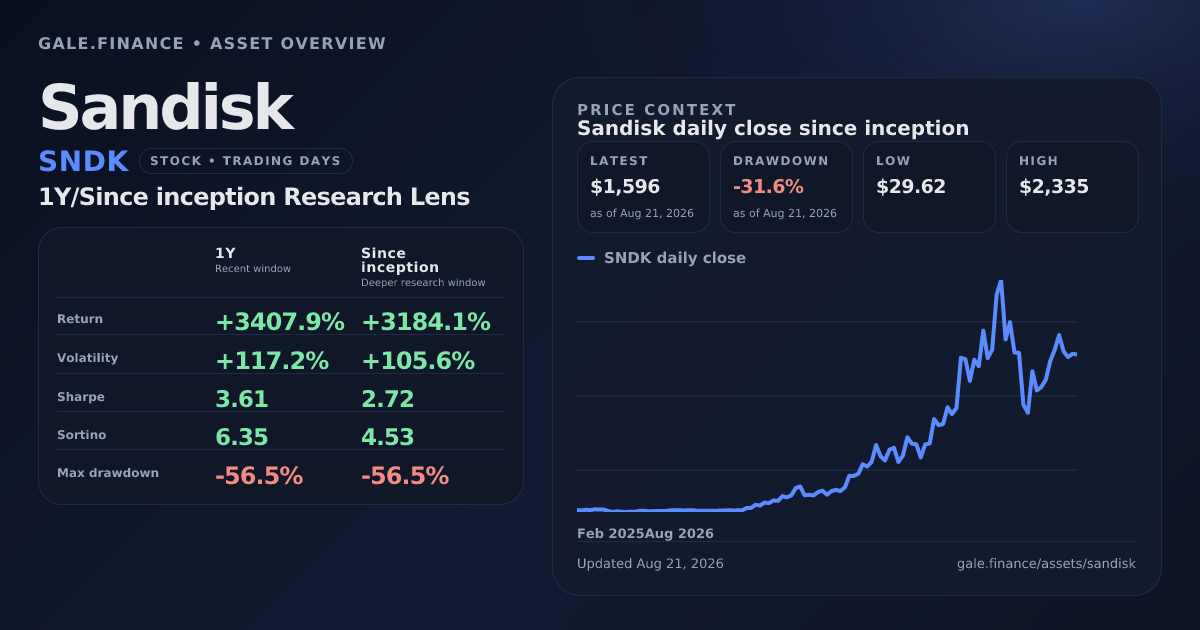Click the STOCK • TRADING DAYS badge
Viewport: 1200px width, 630px height.
[x=246, y=161]
